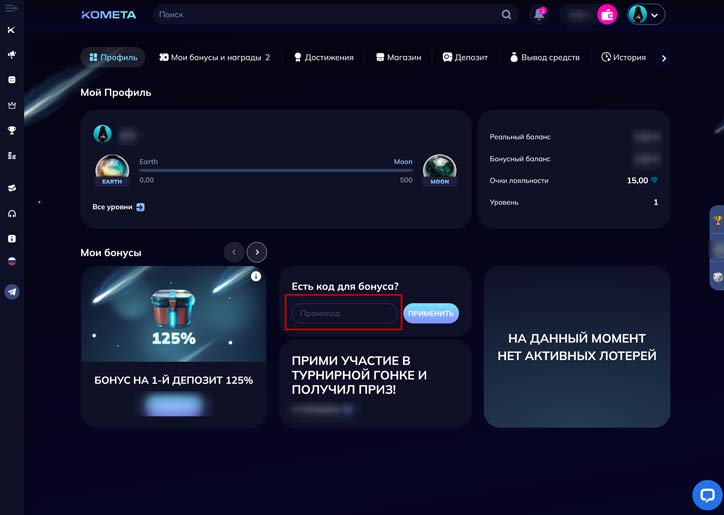Open the leaderboard ranking sidebar icon
This screenshot has width=724, height=515.
pyautogui.click(x=12, y=156)
